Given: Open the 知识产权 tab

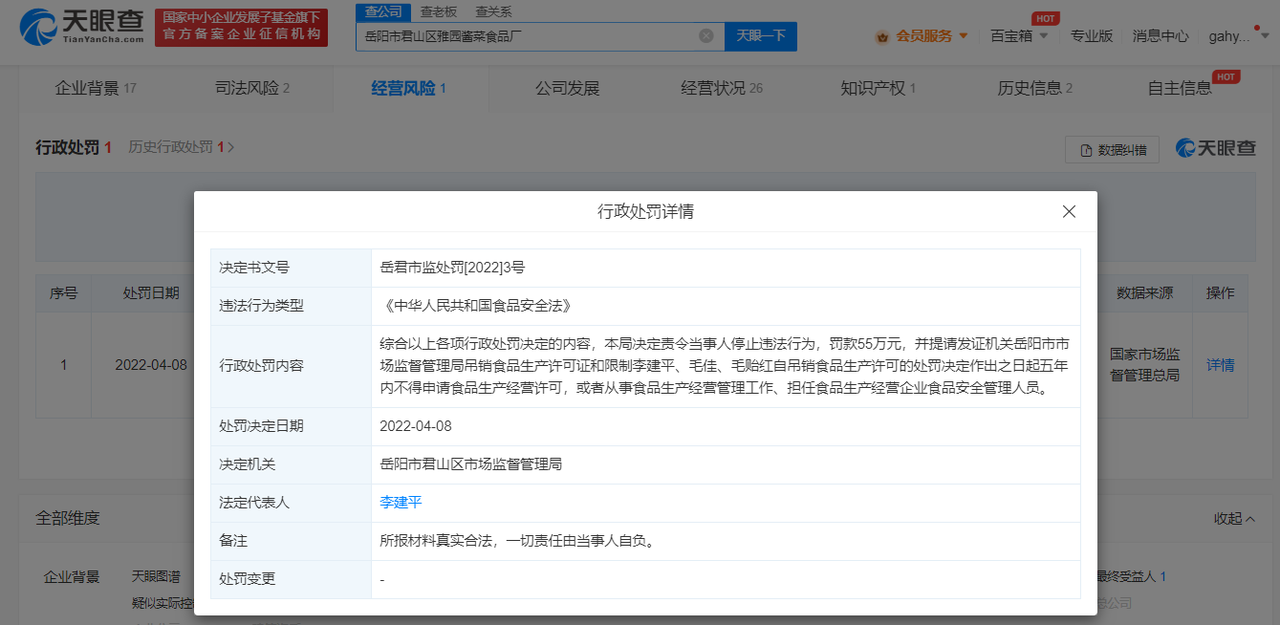Looking at the screenshot, I should click(878, 88).
